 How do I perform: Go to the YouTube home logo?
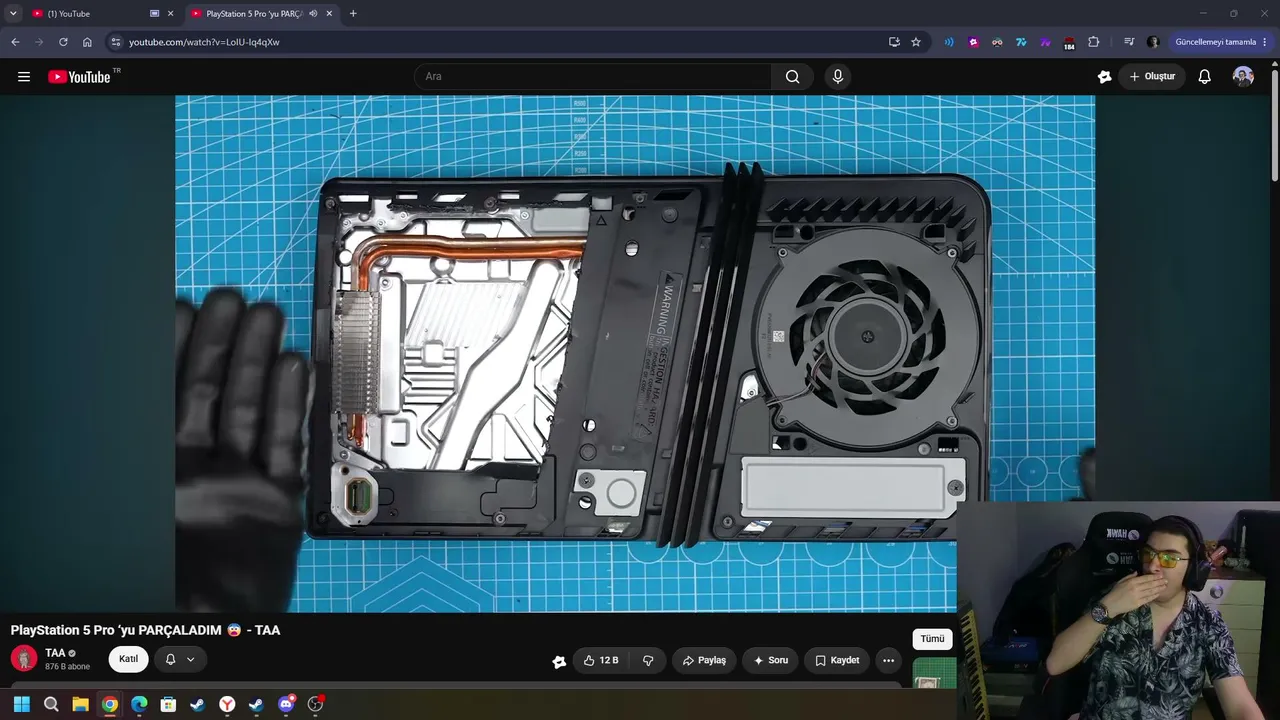tap(79, 77)
